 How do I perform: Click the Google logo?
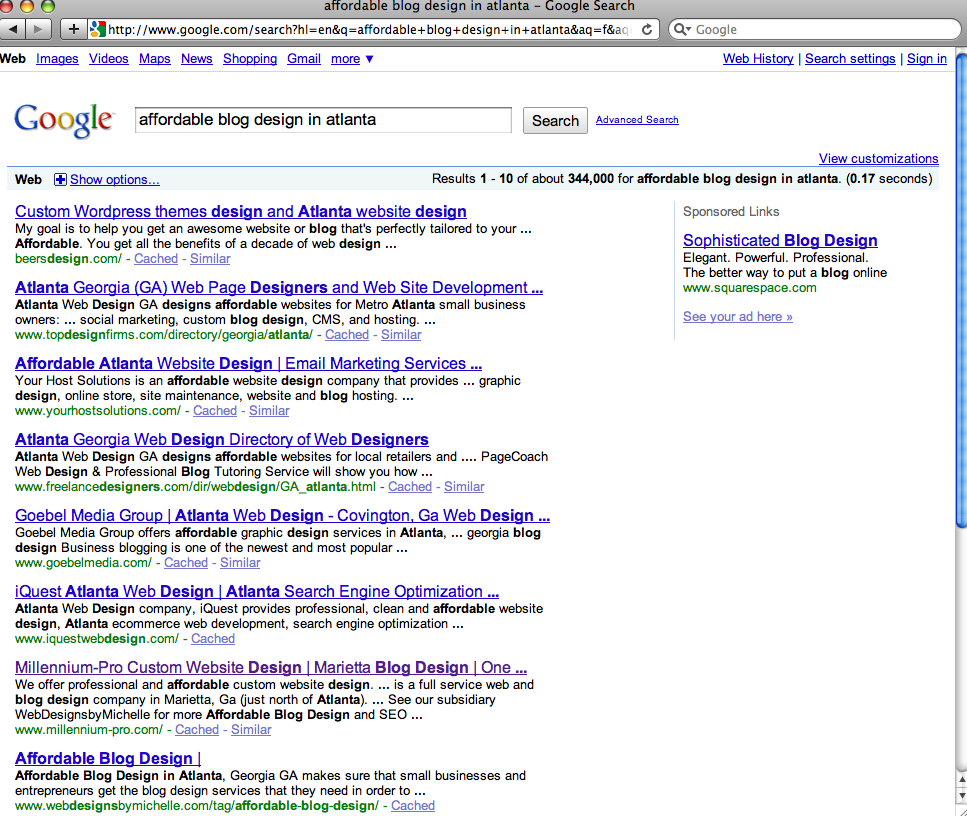tap(64, 120)
